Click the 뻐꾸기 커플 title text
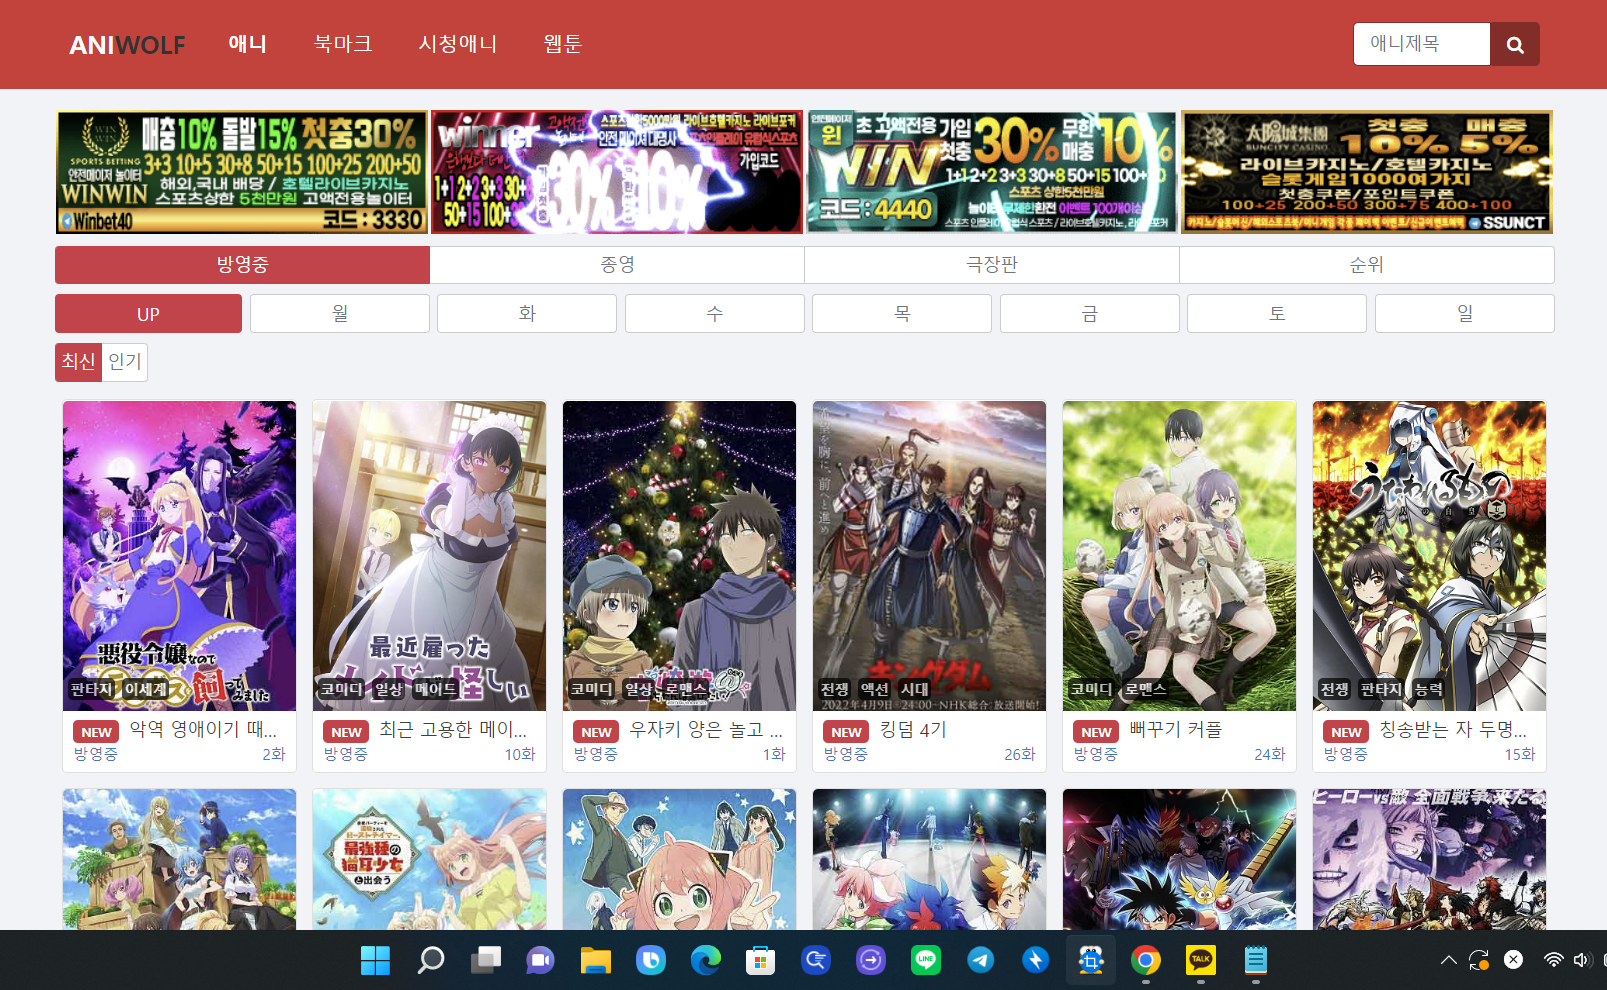The height and width of the screenshot is (990, 1607). coord(1176,730)
